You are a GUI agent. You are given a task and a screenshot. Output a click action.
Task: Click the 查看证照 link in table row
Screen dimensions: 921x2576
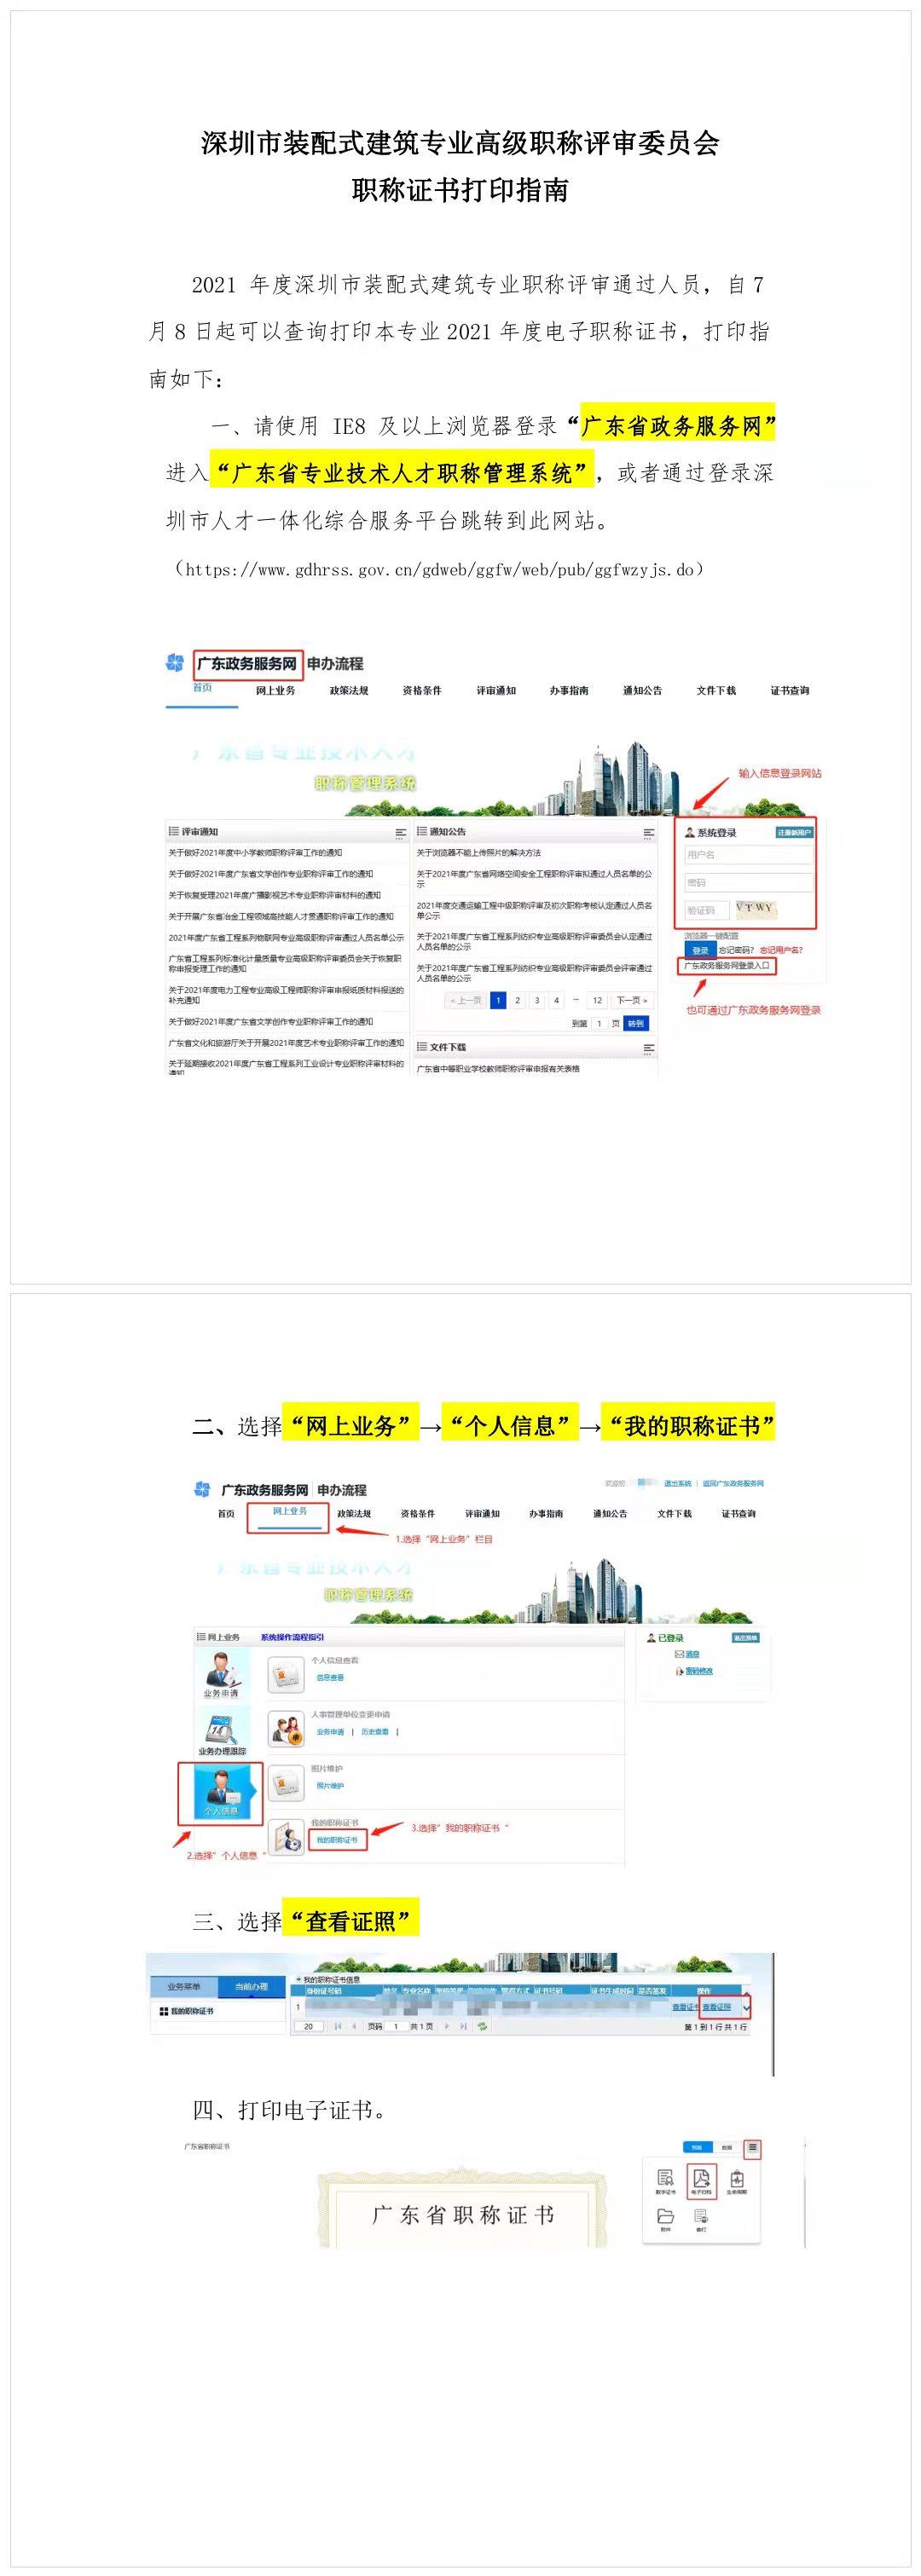click(717, 2006)
